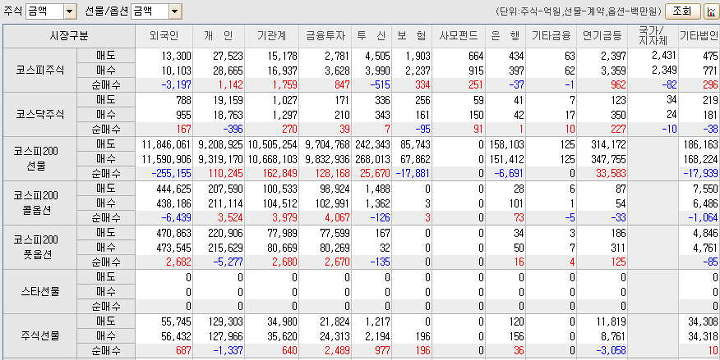720x360 pixels.
Task: Click 코스닥주식 individual net value -396
Action: (232, 129)
